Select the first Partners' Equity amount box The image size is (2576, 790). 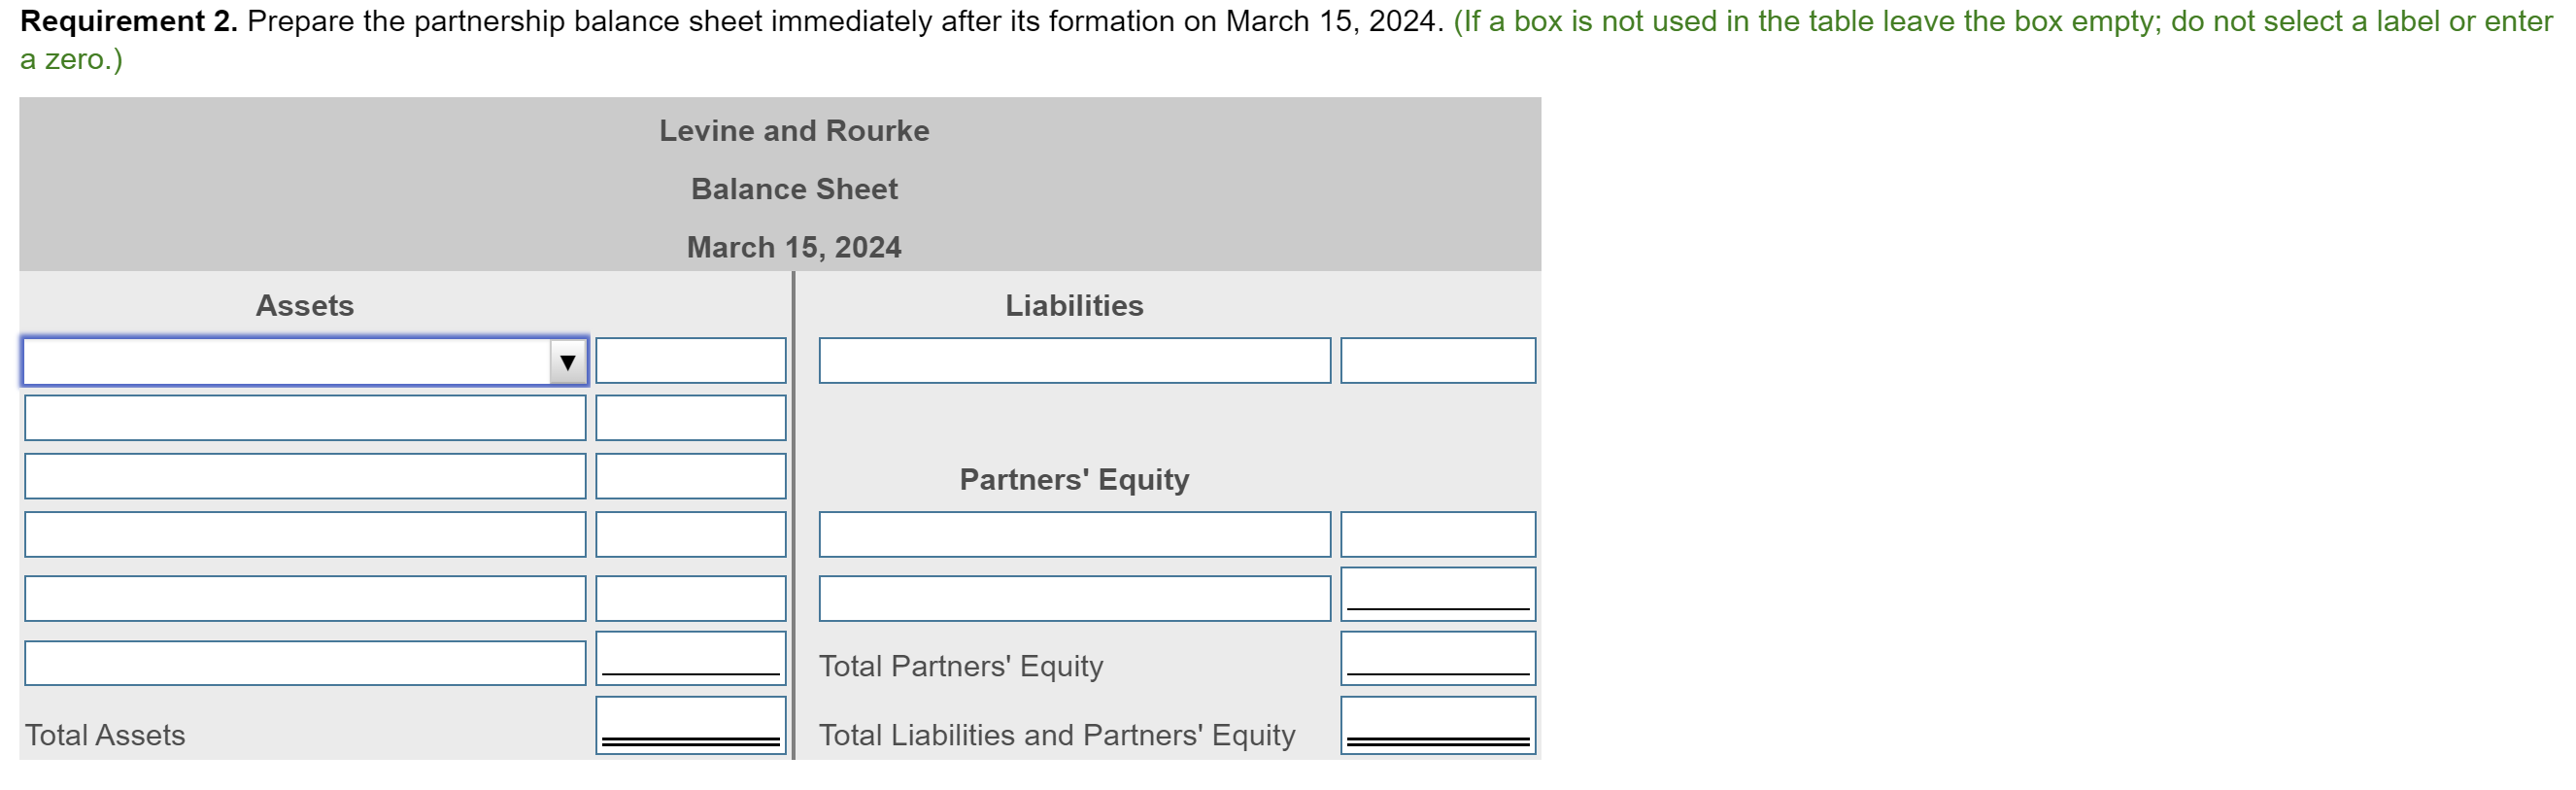(x=1437, y=535)
